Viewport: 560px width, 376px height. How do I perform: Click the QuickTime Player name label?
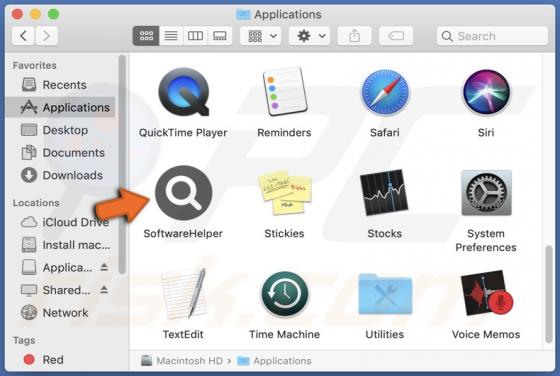pyautogui.click(x=183, y=133)
